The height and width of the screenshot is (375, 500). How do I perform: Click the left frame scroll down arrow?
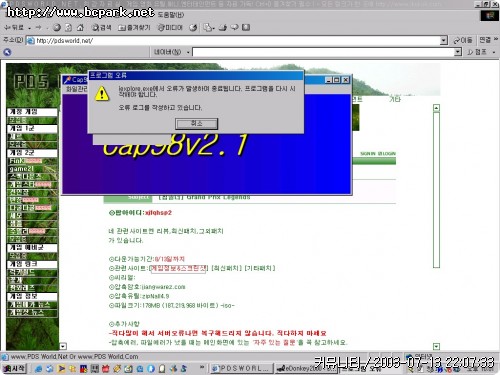63,346
